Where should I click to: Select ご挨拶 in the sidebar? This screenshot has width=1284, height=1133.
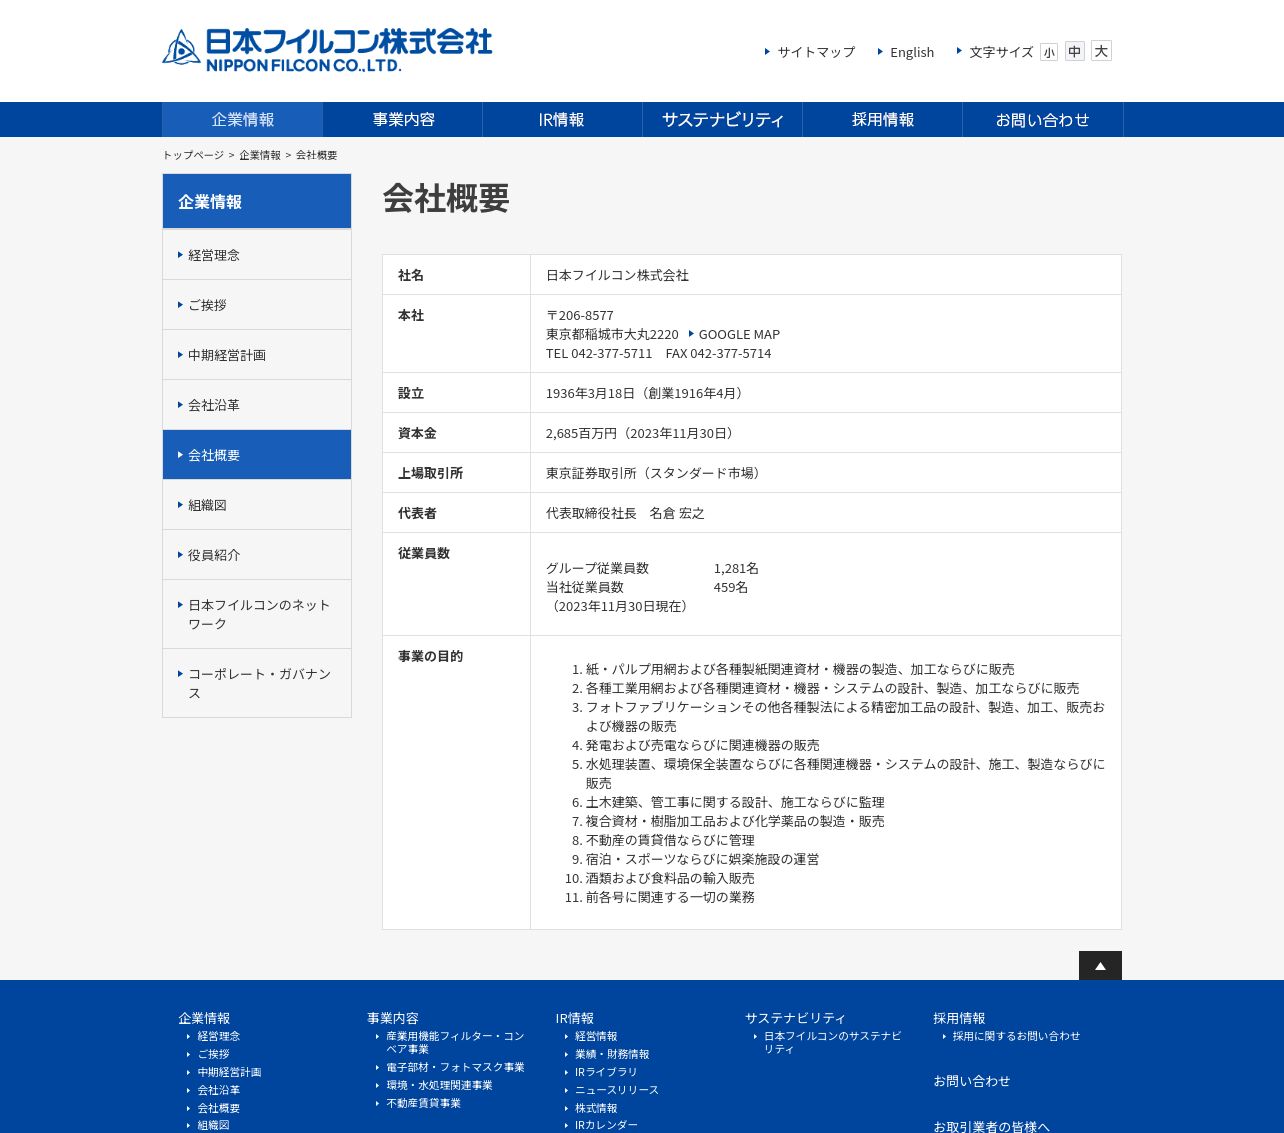click(257, 305)
